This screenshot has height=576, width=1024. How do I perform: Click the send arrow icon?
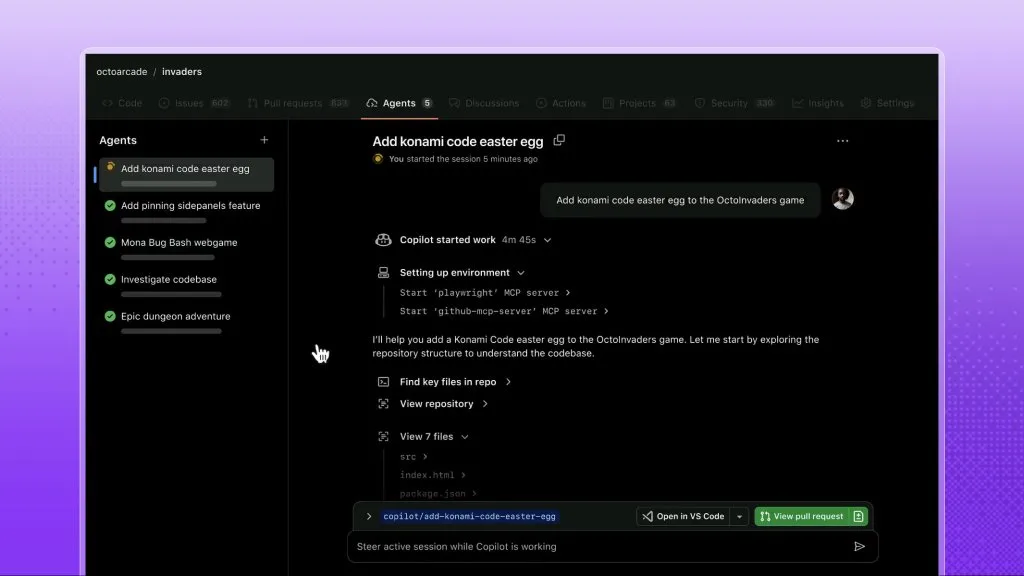[x=859, y=547]
